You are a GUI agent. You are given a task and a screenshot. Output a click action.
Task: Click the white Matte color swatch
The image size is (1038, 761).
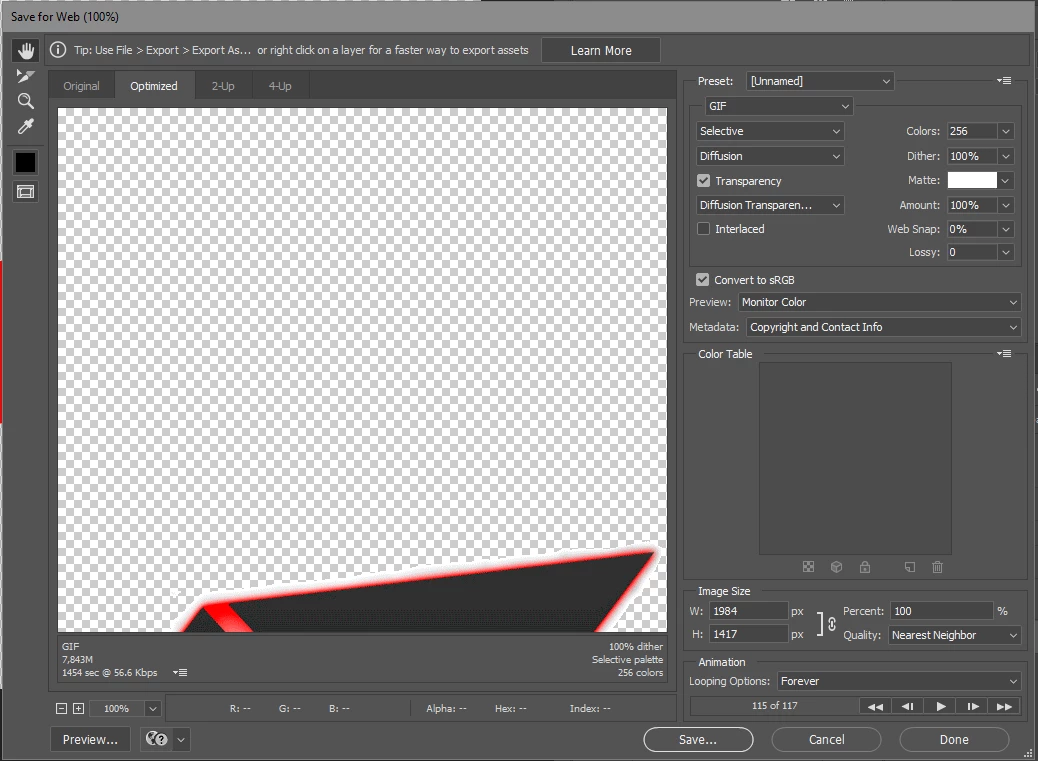coord(972,180)
